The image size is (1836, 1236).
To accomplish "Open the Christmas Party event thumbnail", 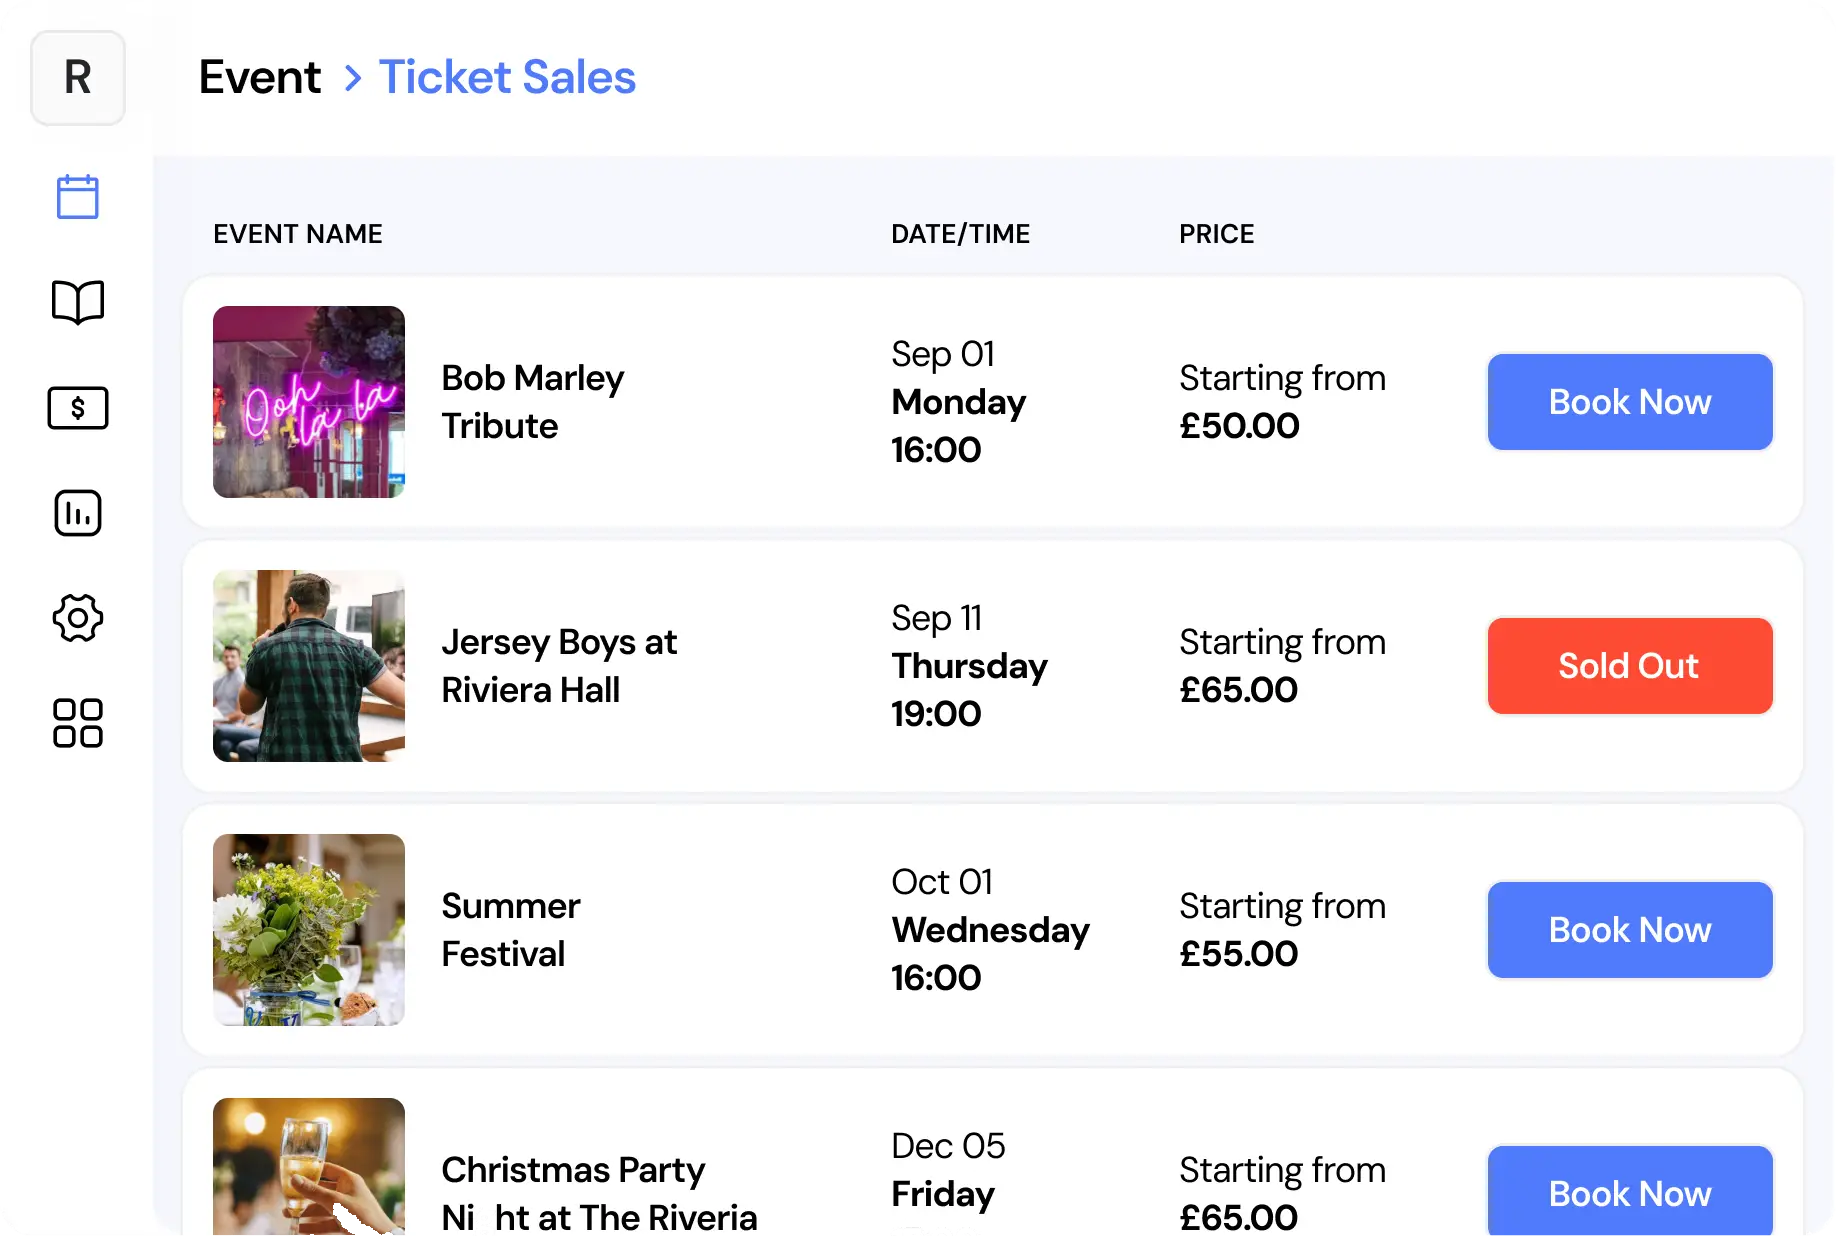I will click(309, 1166).
